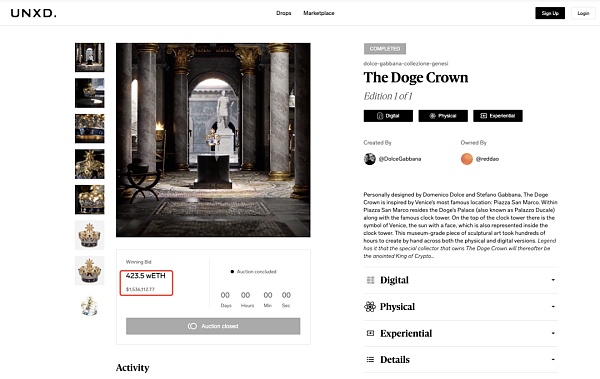The image size is (600, 379).
Task: Click the Login button
Action: (583, 13)
